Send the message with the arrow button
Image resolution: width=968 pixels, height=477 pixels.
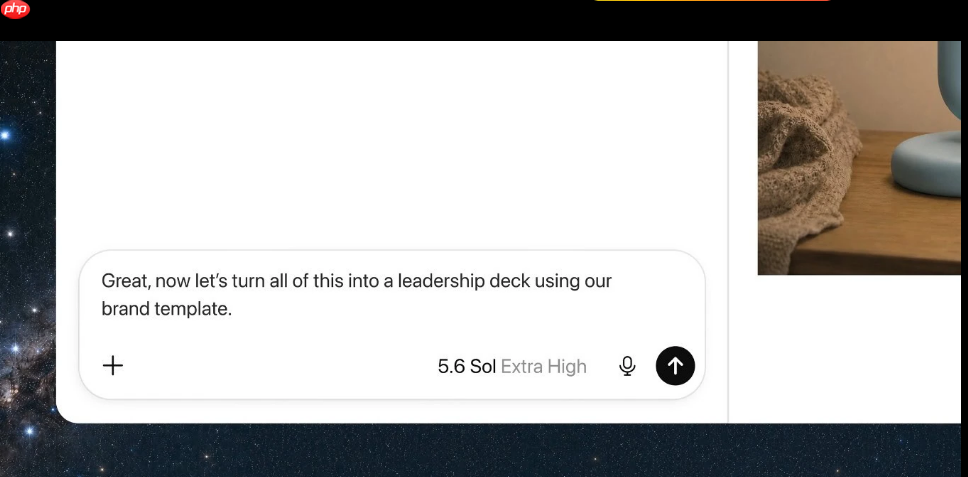pyautogui.click(x=675, y=366)
